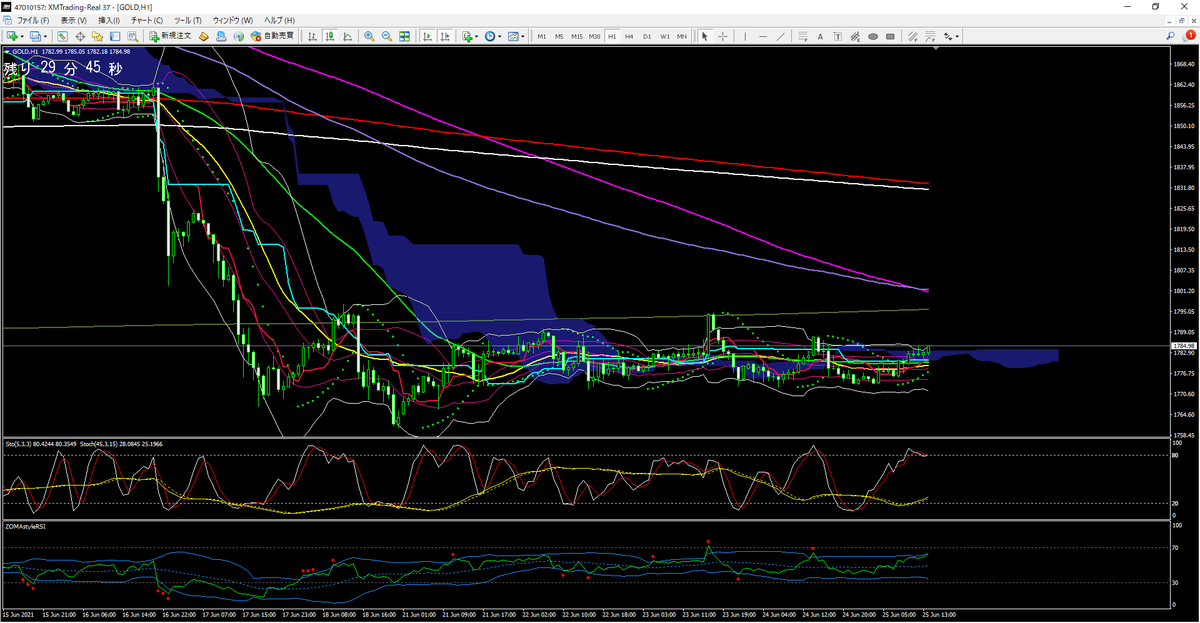Switch chart to line chart mode
The width and height of the screenshot is (1200, 623).
[x=346, y=36]
